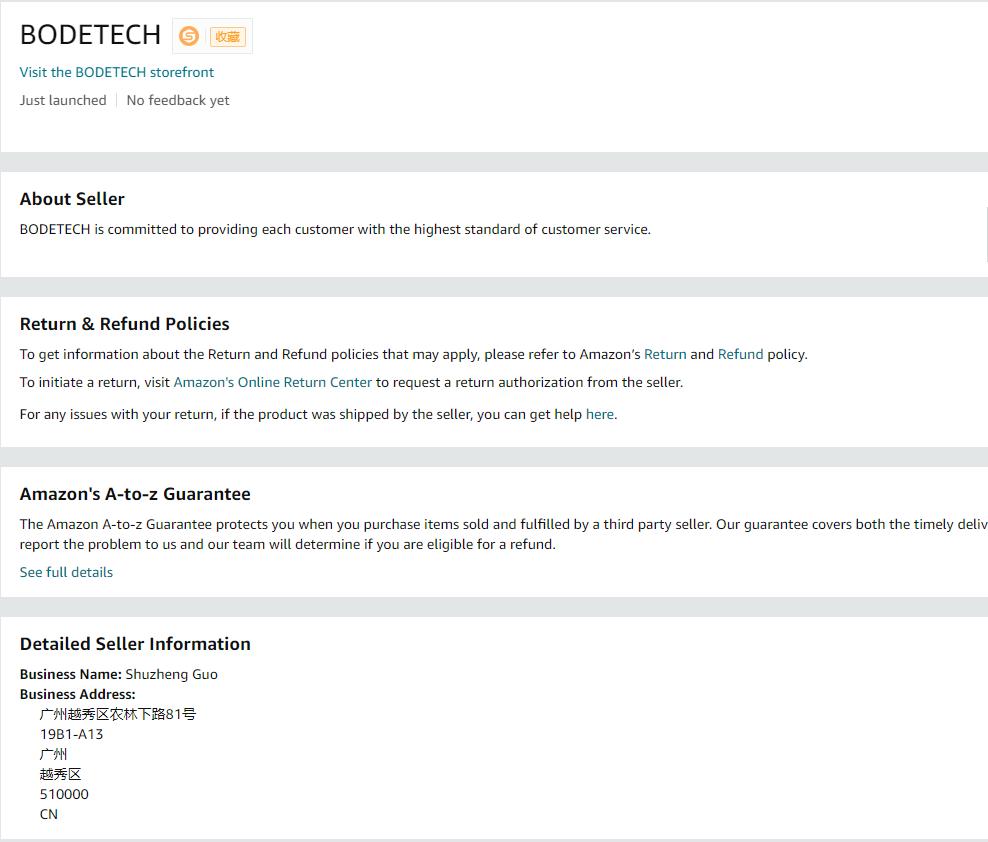Click the About Seller section heading
Image resolution: width=988 pixels, height=842 pixels.
coord(72,199)
